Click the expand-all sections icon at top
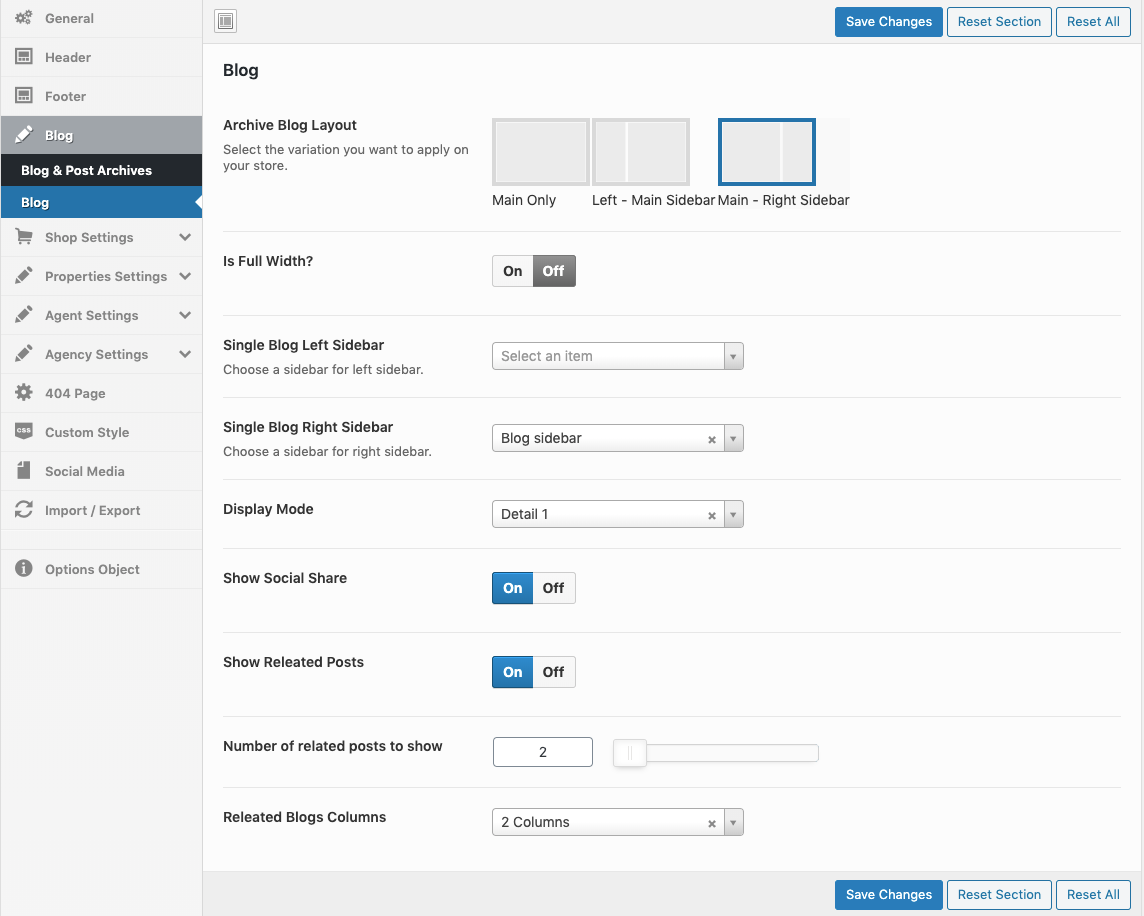 click(x=226, y=21)
